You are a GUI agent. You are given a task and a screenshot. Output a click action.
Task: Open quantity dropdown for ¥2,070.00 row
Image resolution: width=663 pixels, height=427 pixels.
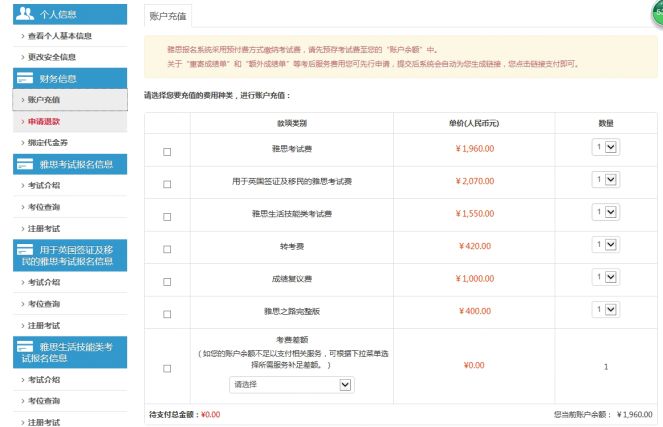click(x=606, y=180)
